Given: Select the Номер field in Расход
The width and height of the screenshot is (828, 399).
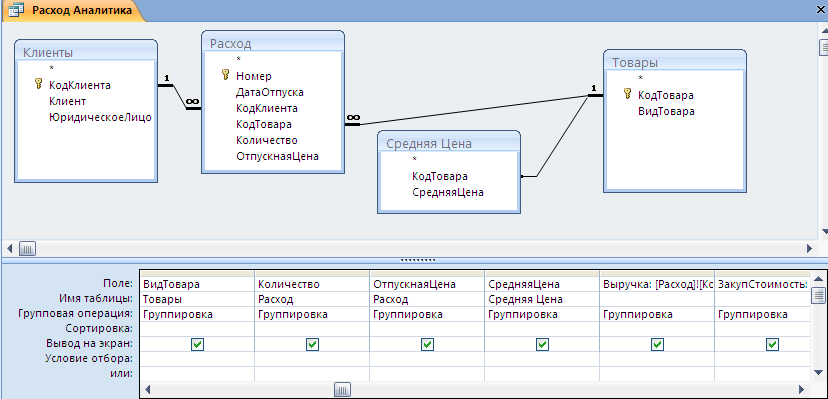Looking at the screenshot, I should (x=253, y=76).
